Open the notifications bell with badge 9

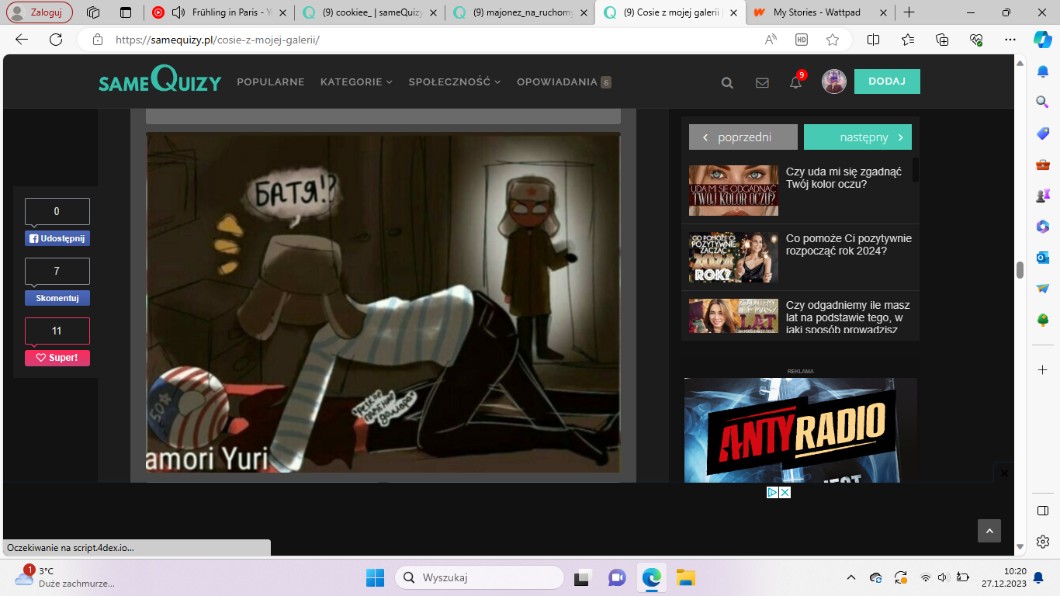coord(796,82)
